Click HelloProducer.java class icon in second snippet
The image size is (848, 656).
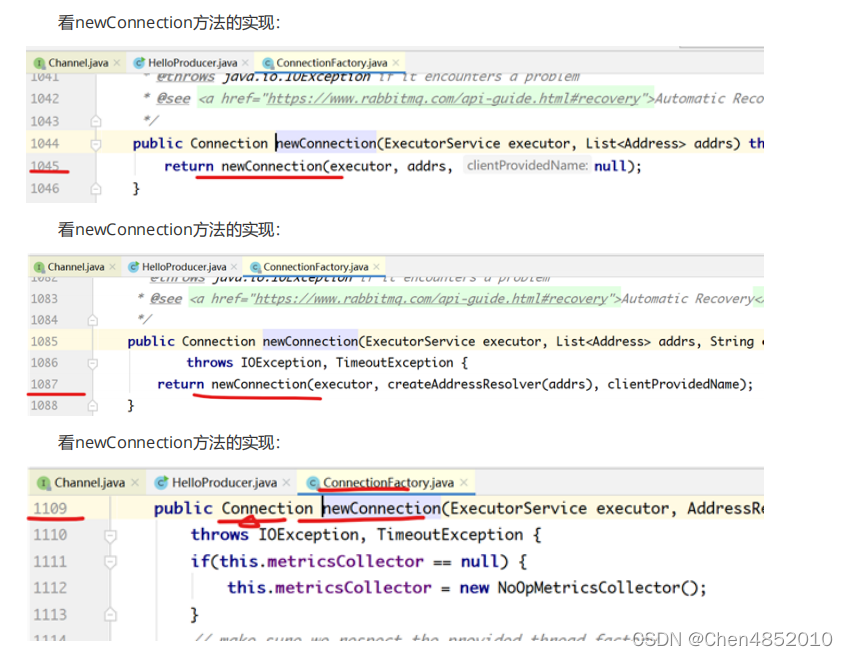133,267
